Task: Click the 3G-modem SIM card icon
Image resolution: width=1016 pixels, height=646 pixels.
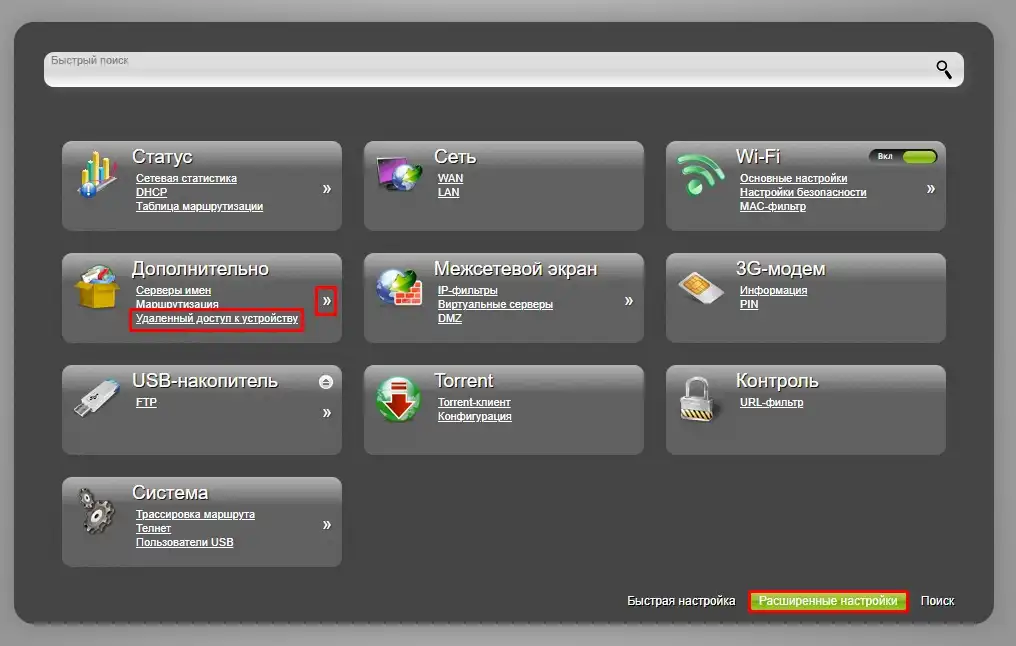Action: 702,288
